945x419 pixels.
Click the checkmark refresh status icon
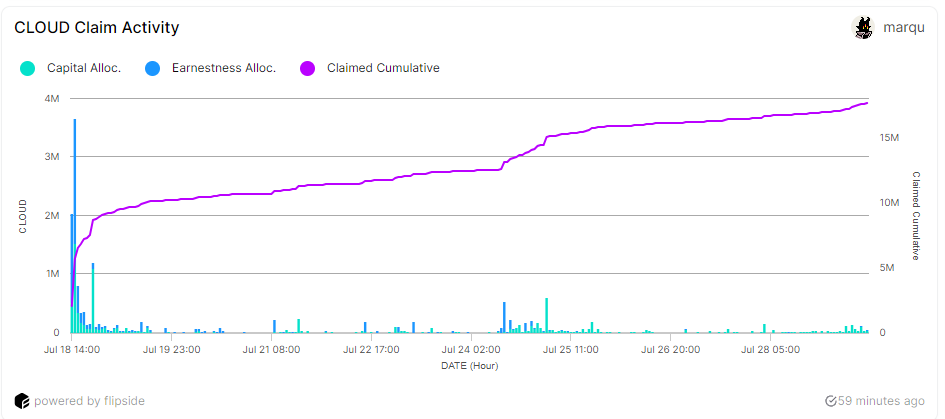pyautogui.click(x=830, y=401)
